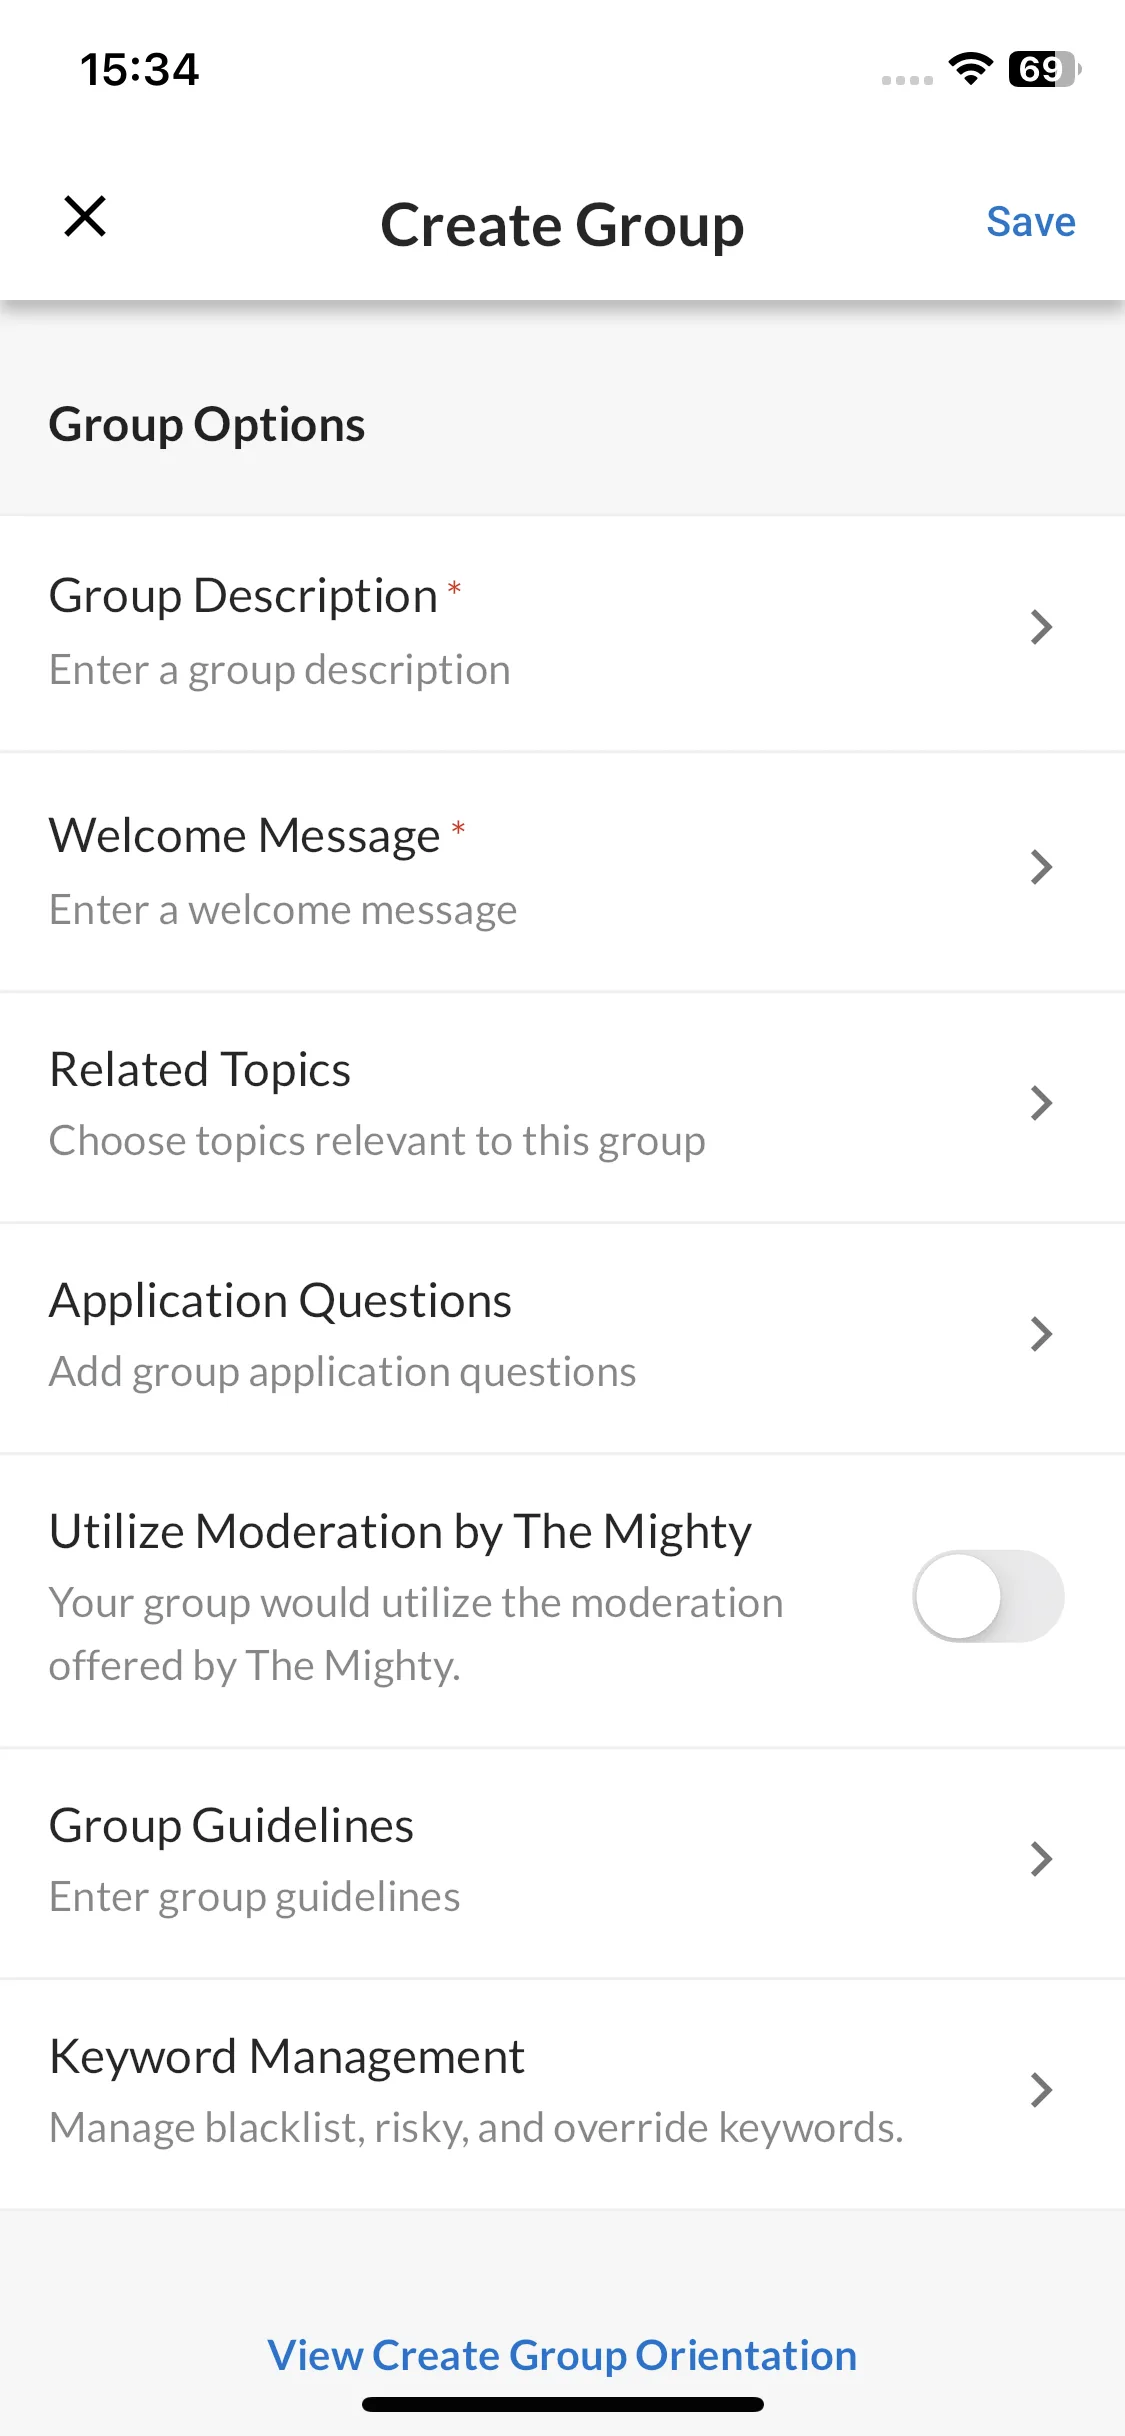Choose topics relevant to this group
Viewport: 1125px width, 2436px height.
click(x=377, y=1141)
